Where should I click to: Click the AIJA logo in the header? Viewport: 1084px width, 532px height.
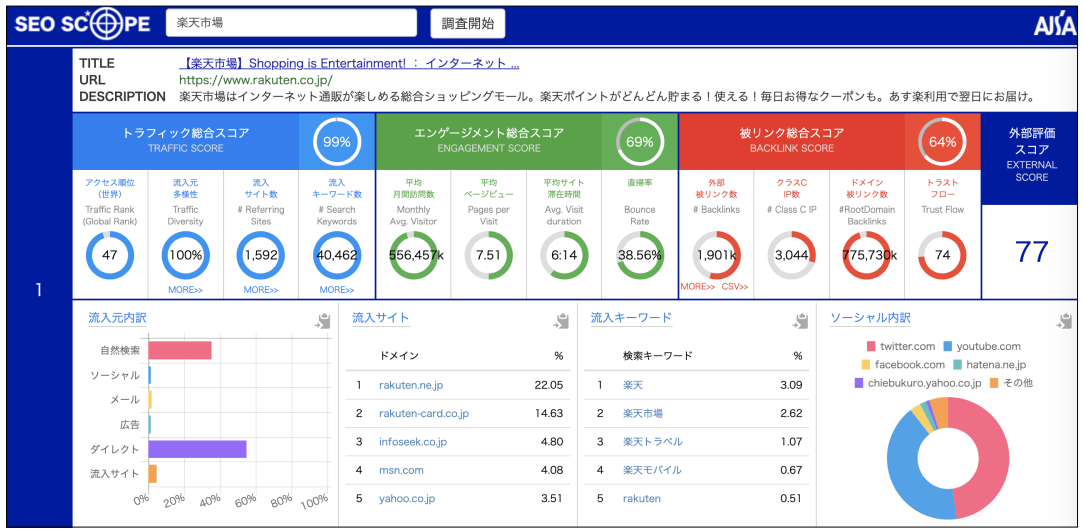click(x=1054, y=25)
